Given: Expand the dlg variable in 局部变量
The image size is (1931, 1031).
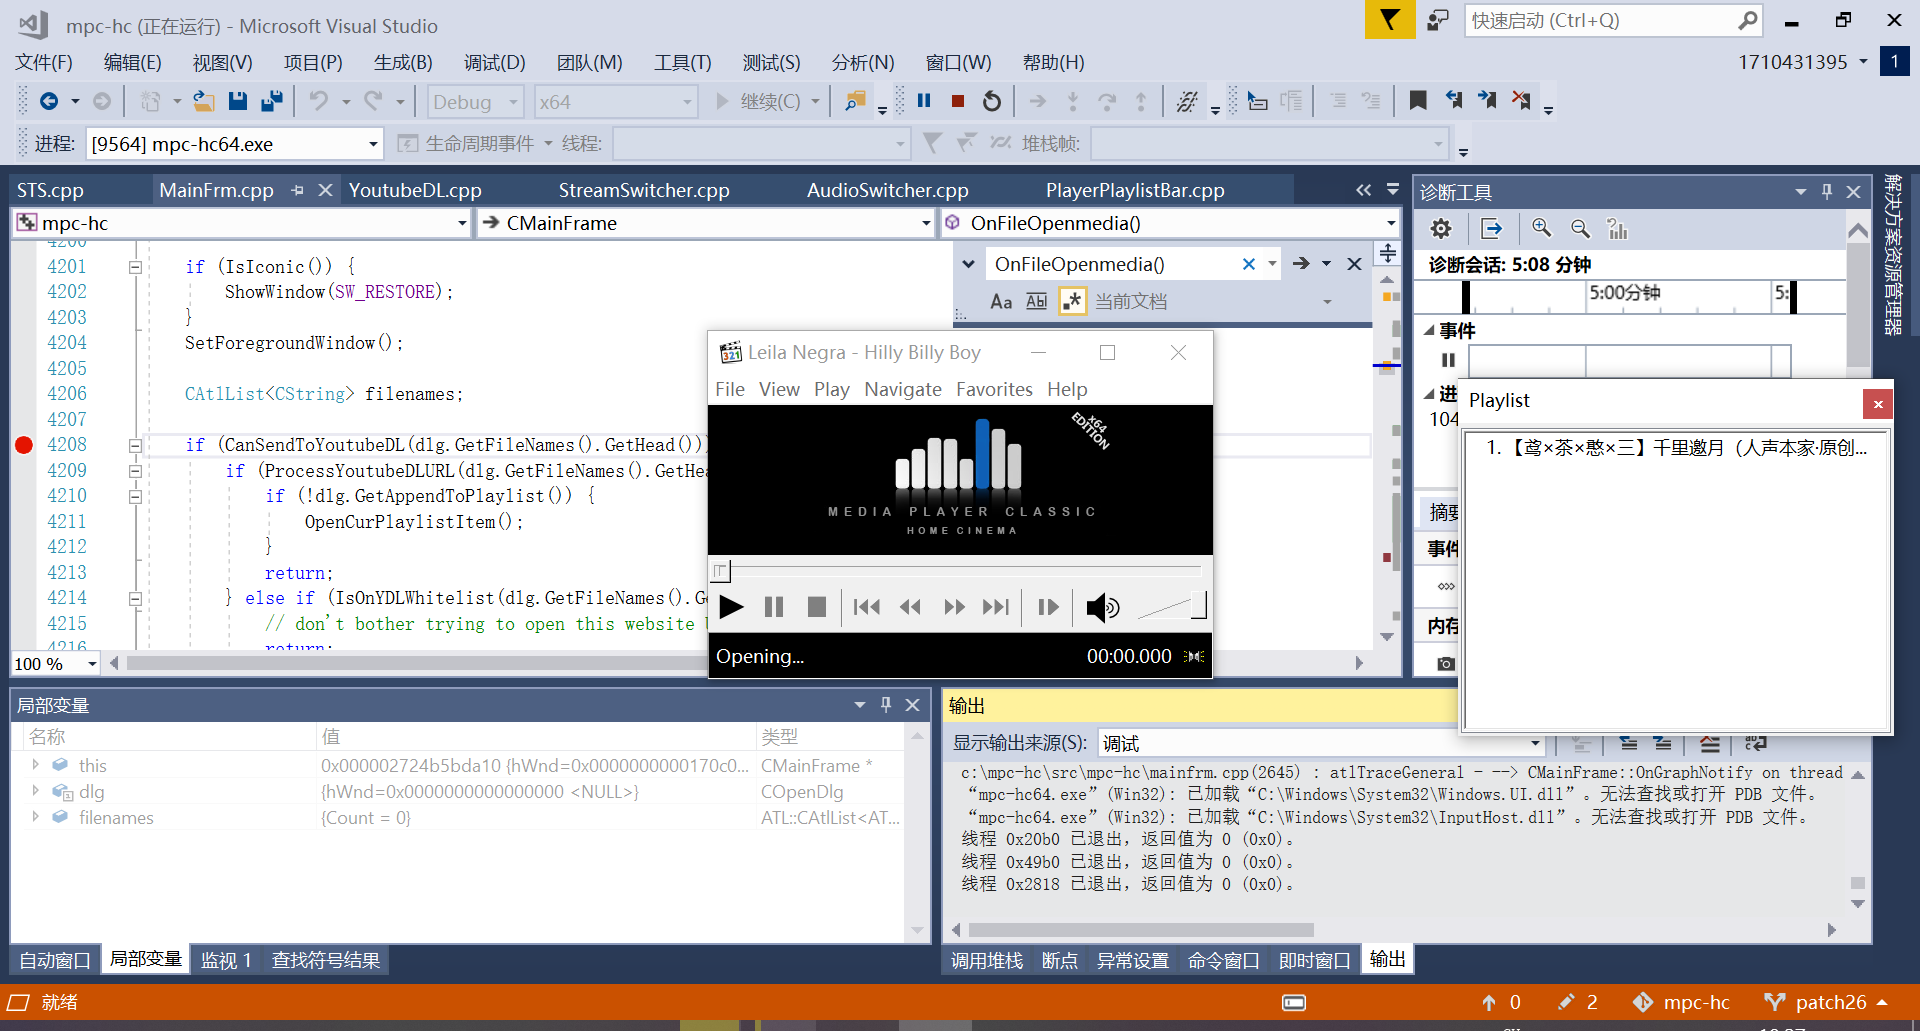Looking at the screenshot, I should pyautogui.click(x=36, y=791).
